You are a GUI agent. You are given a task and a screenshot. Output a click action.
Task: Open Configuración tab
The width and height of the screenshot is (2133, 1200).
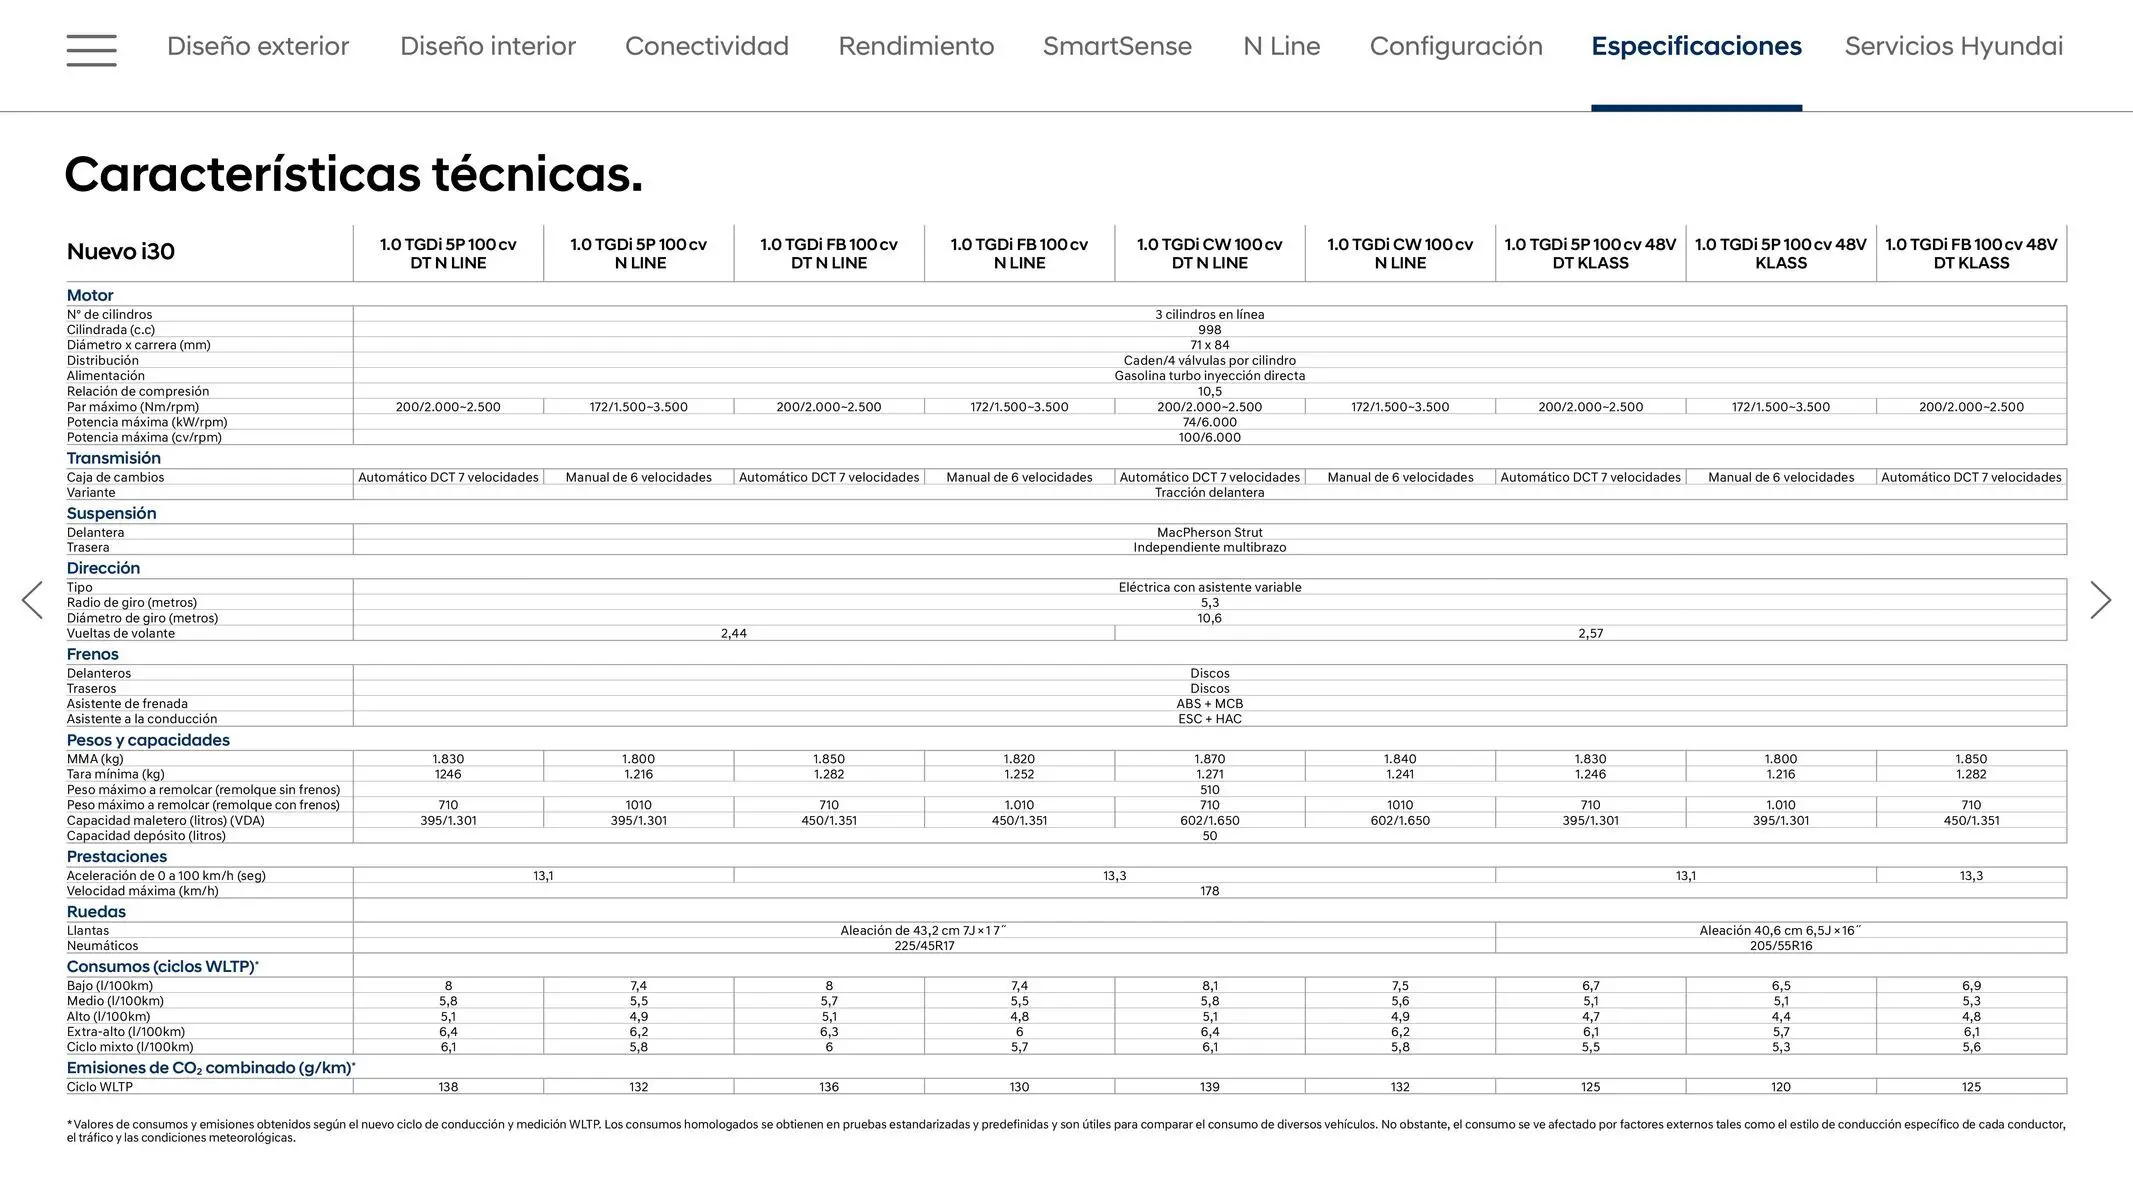(1455, 46)
